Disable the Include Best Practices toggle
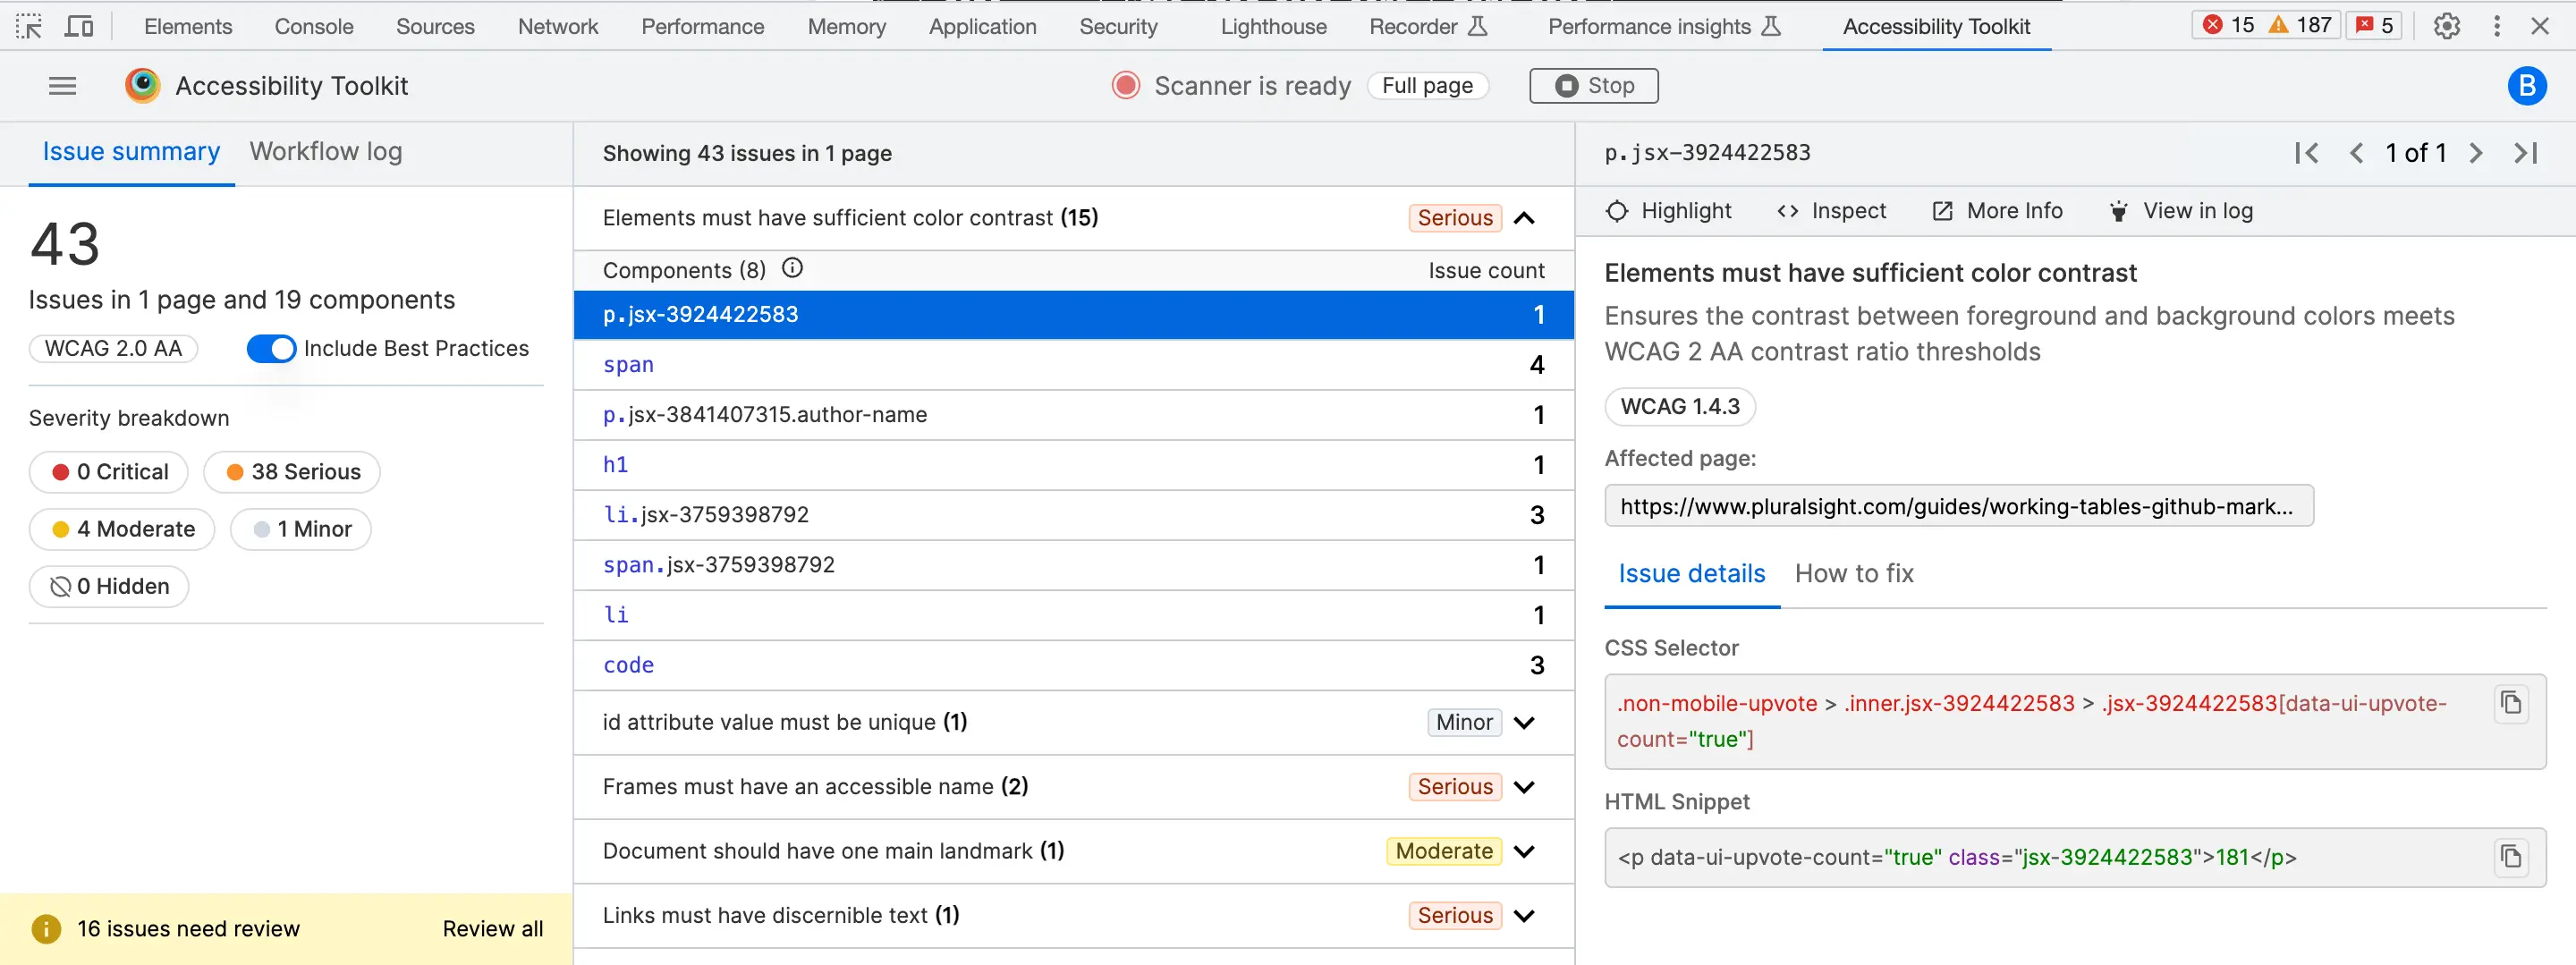This screenshot has width=2576, height=965. [x=271, y=349]
